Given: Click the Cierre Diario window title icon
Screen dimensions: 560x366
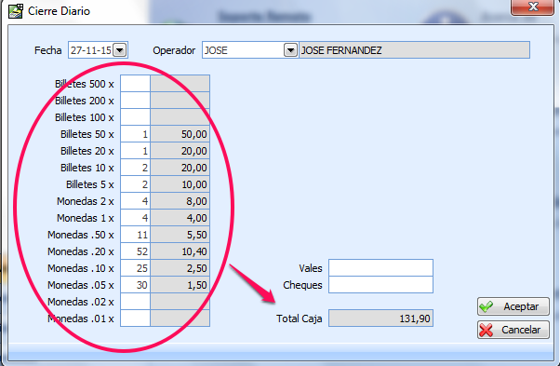Looking at the screenshot, I should coord(16,11).
